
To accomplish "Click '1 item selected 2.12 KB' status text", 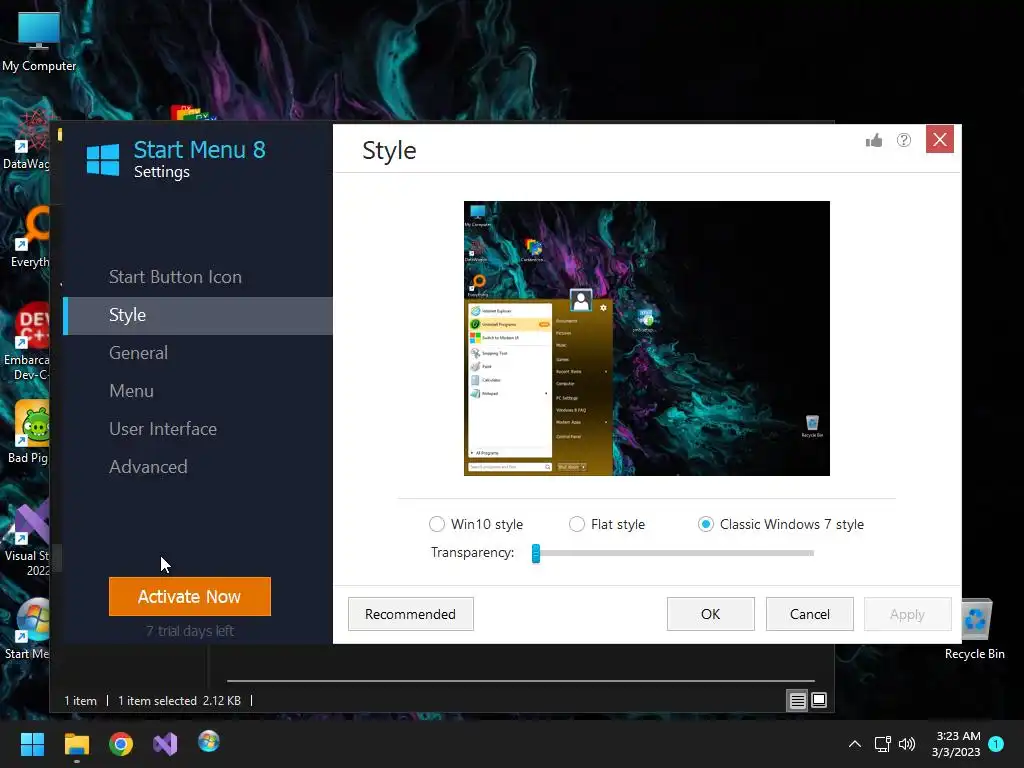I will (x=180, y=701).
